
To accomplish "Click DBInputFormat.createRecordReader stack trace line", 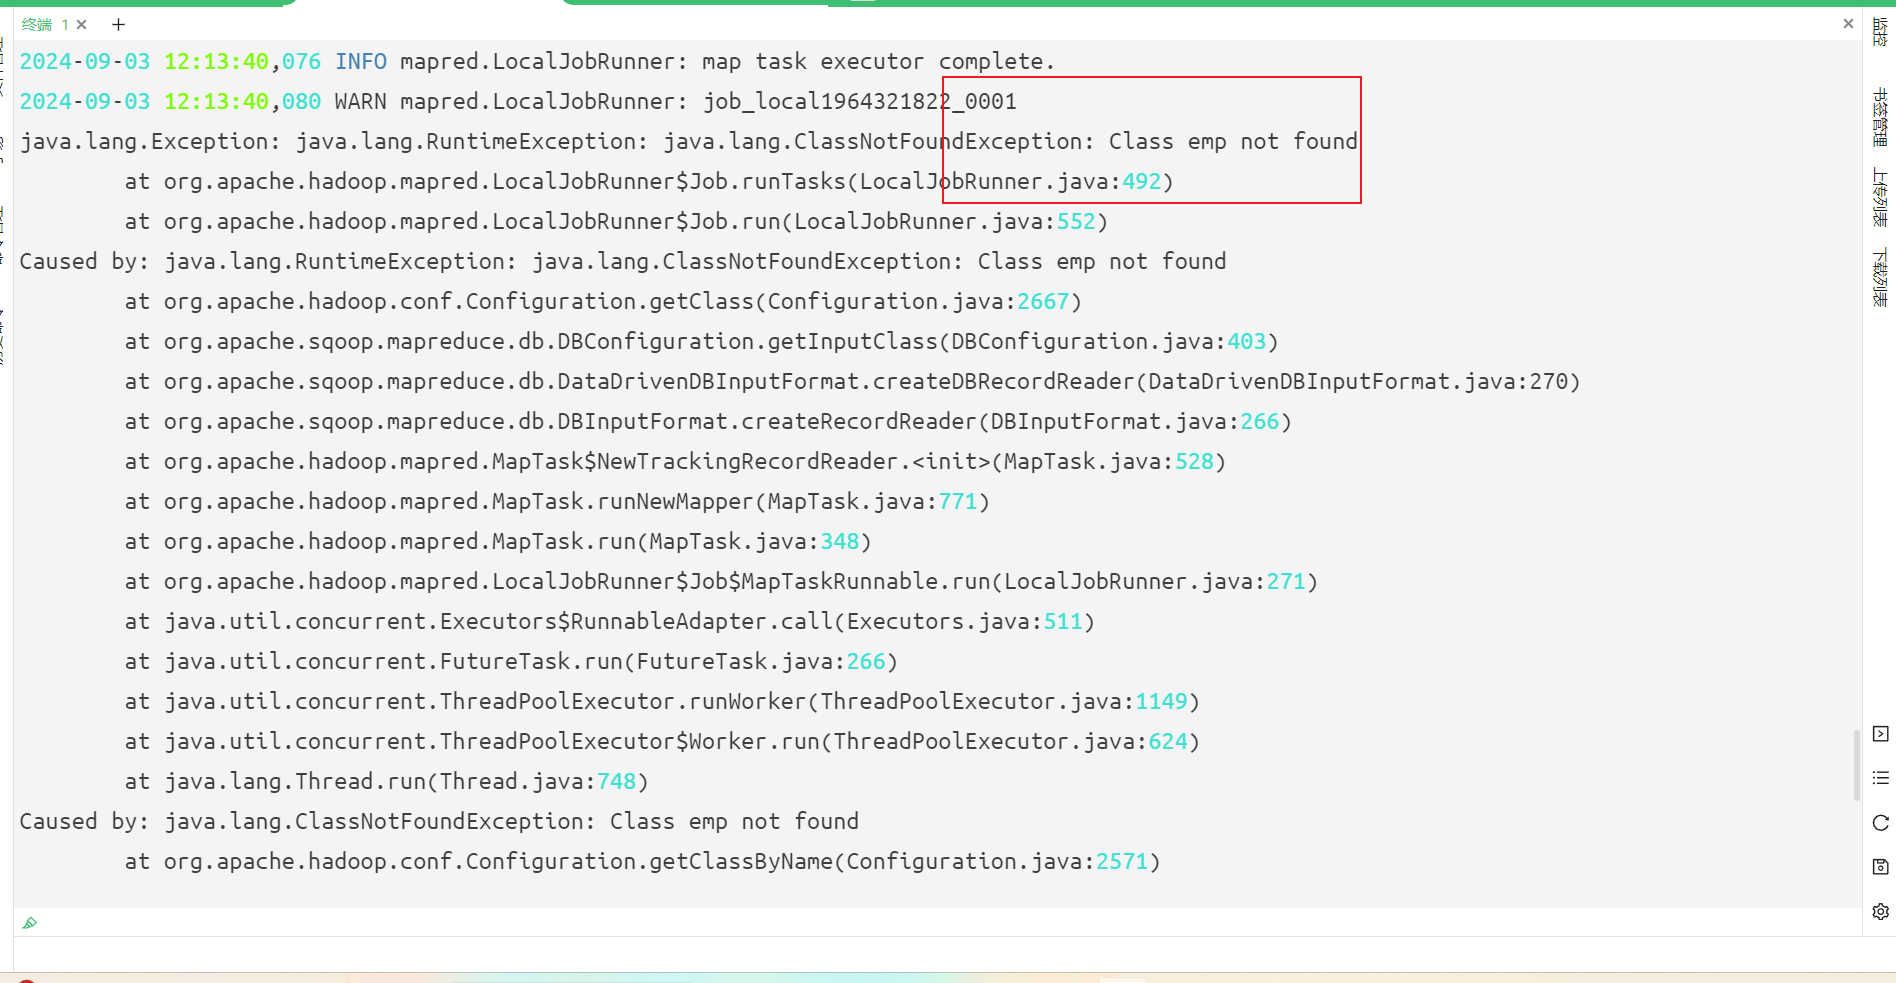I will point(708,422).
